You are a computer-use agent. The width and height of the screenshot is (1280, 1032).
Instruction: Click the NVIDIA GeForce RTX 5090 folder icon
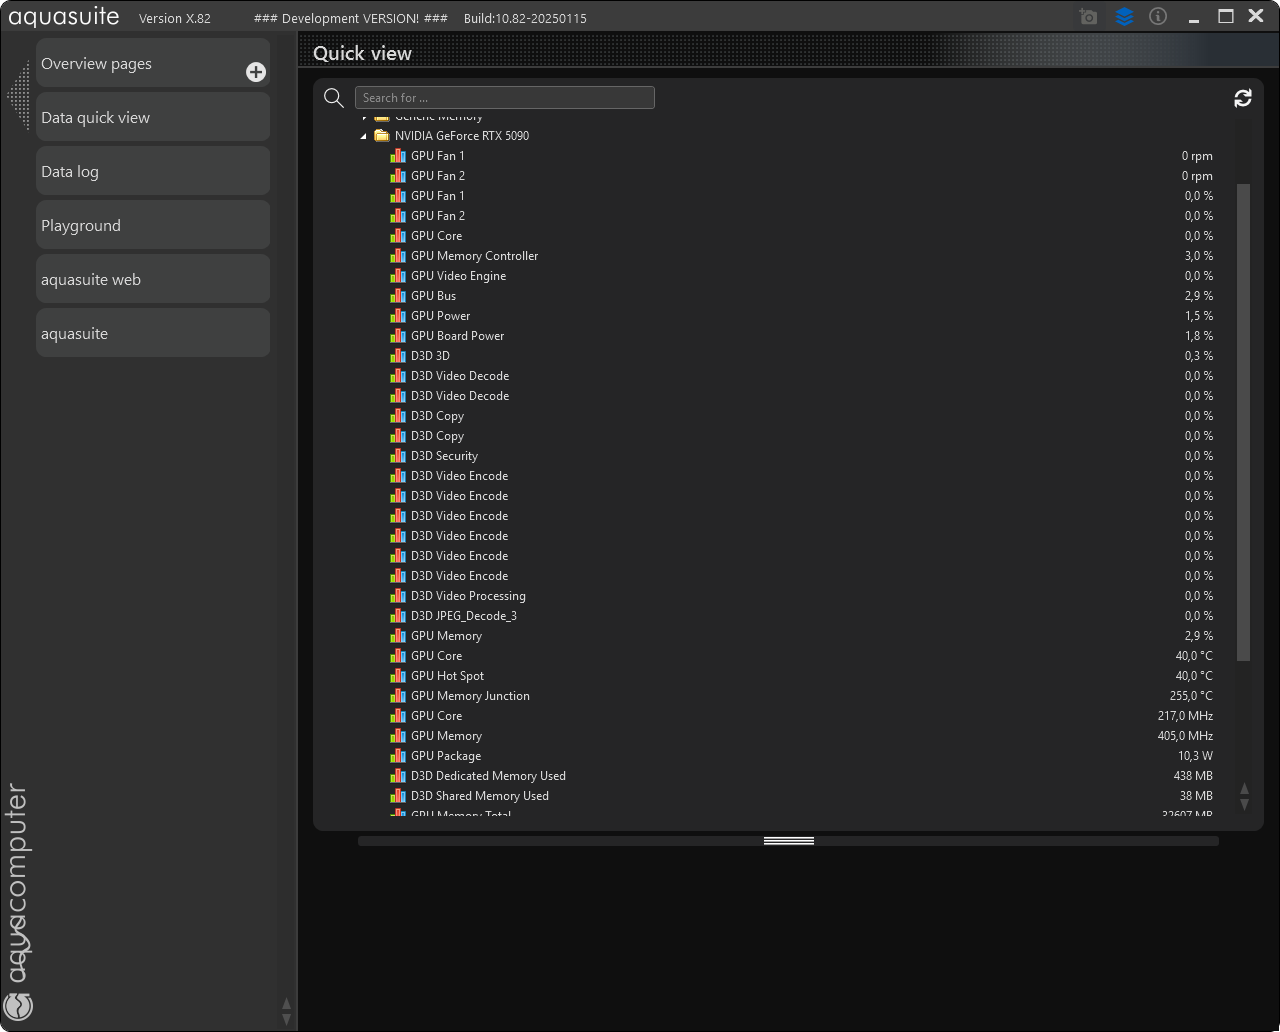click(x=381, y=136)
